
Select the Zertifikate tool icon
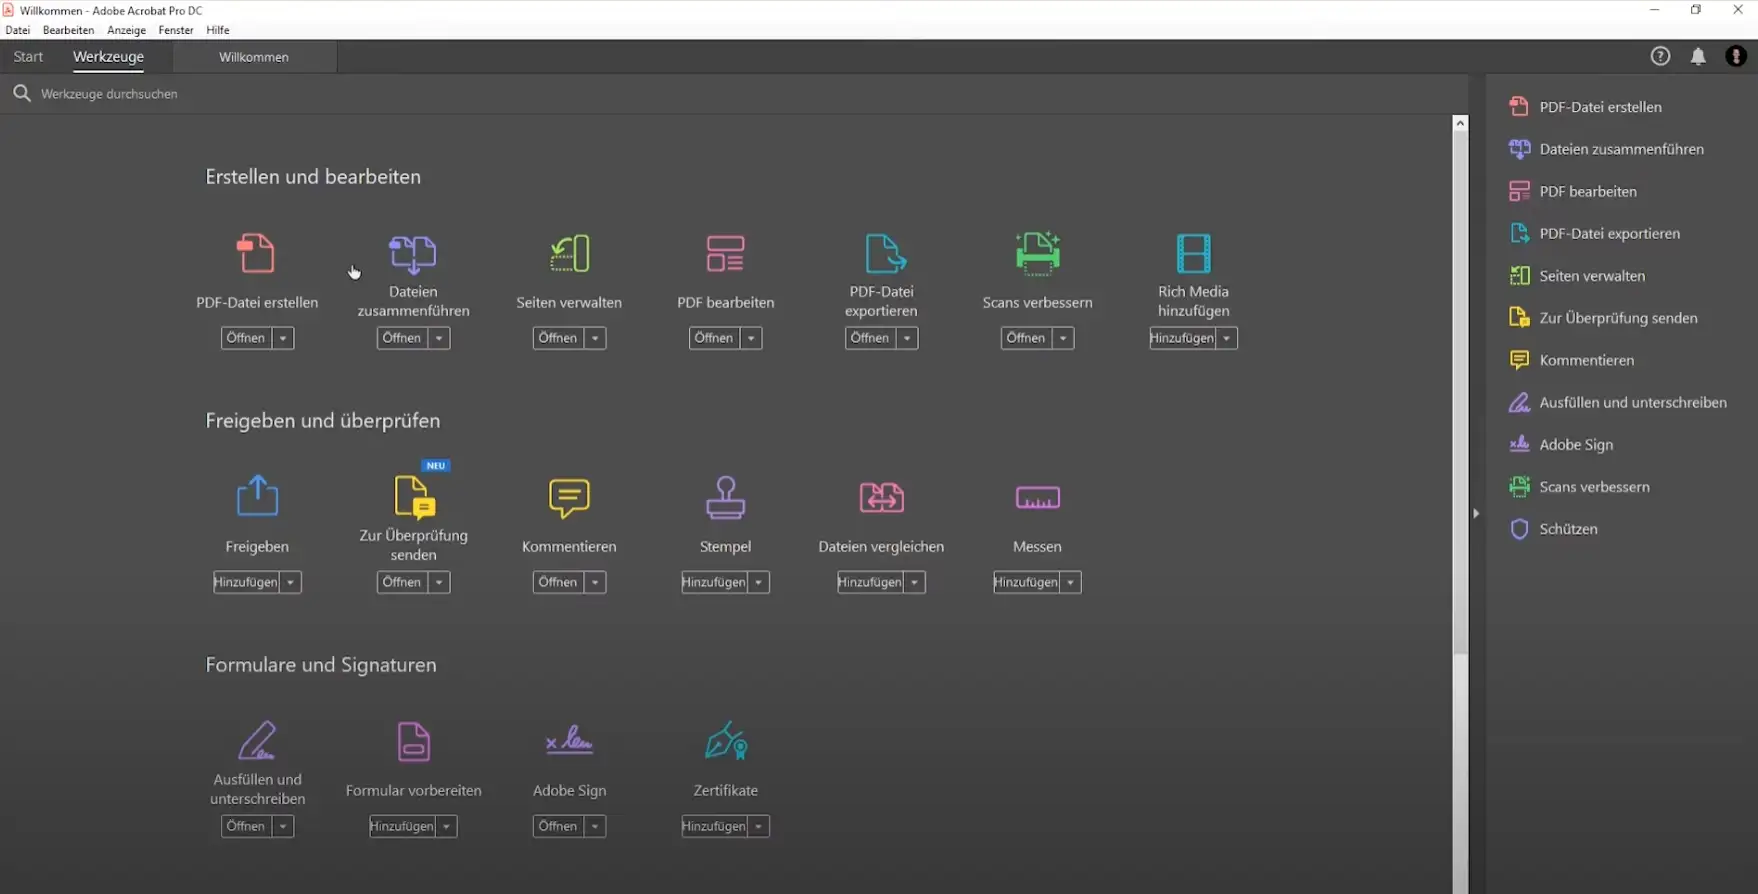(725, 742)
